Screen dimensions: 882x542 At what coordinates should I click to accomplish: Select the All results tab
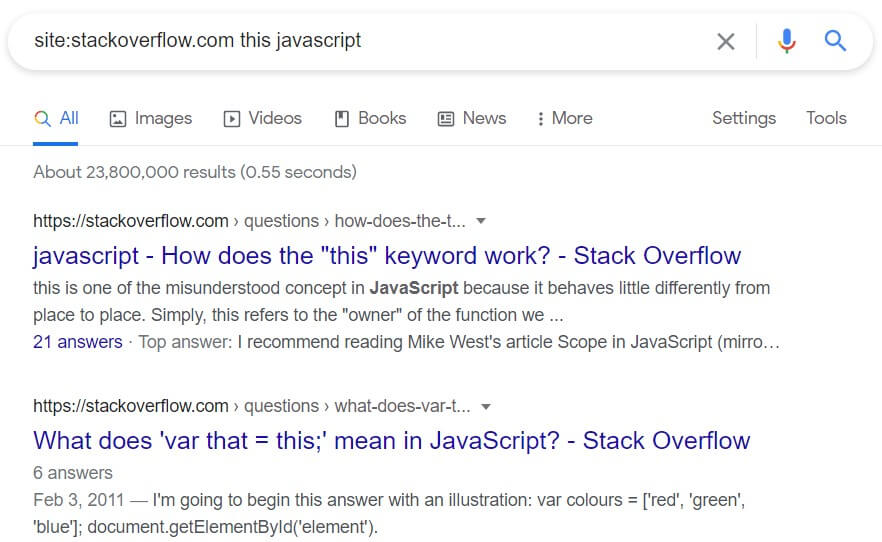[56, 118]
